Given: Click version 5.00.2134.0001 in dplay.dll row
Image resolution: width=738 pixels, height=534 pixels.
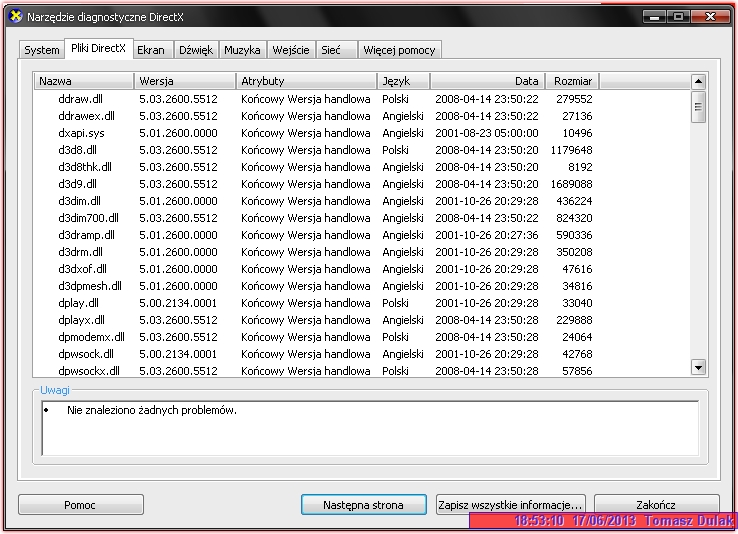Looking at the screenshot, I should tap(178, 303).
